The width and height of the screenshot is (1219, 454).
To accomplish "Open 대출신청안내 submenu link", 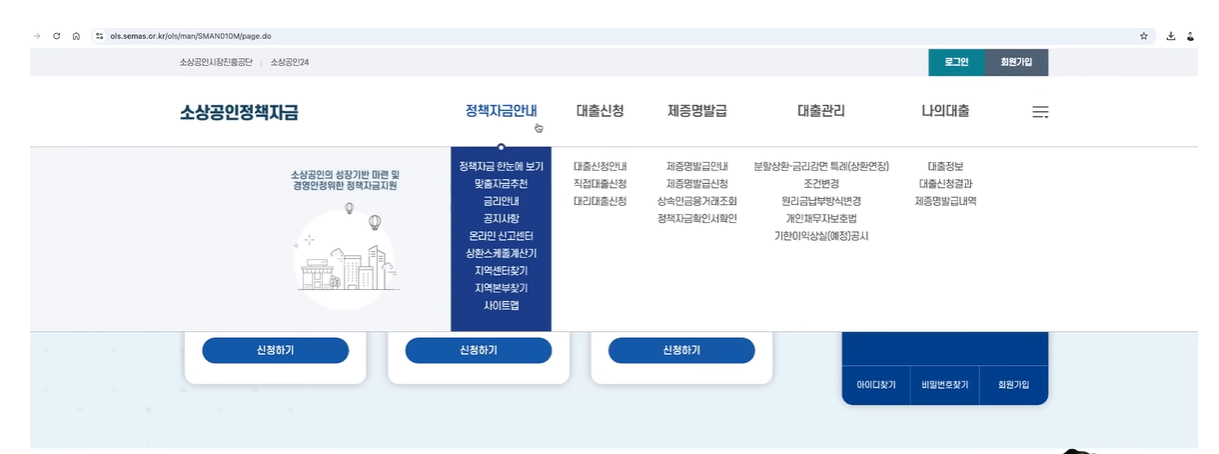I will coord(600,166).
